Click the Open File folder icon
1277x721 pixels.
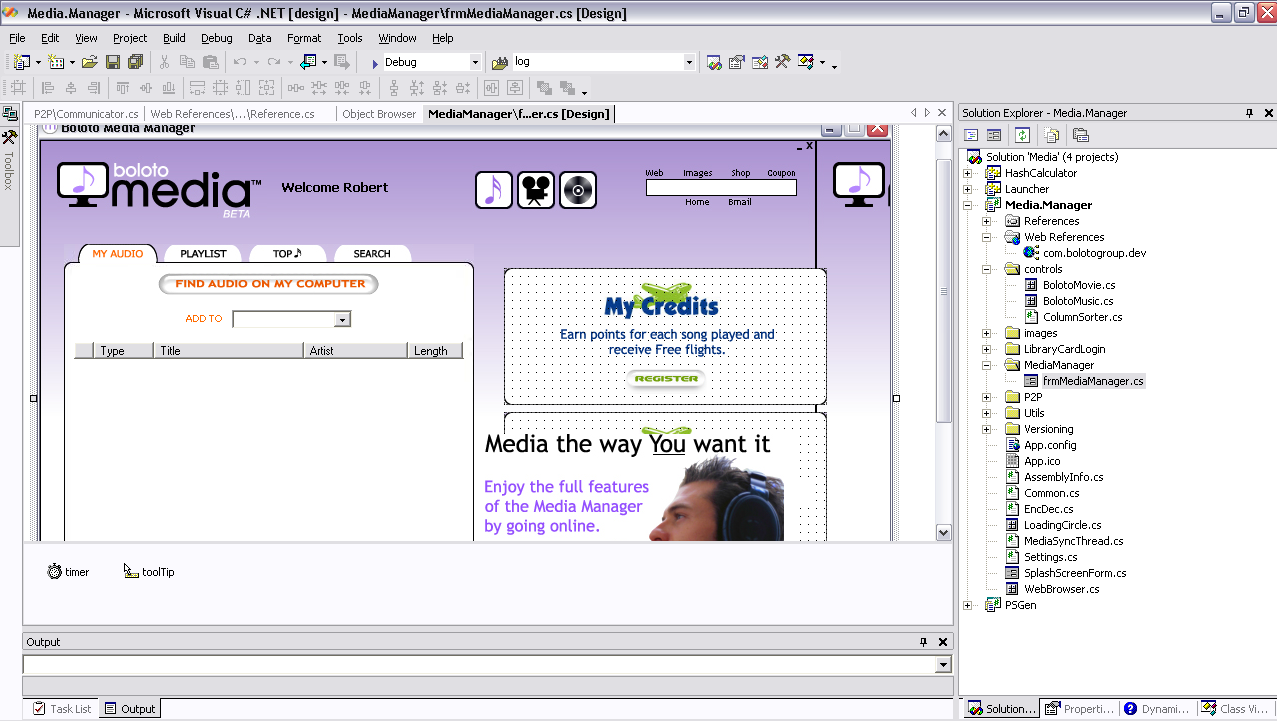(89, 62)
